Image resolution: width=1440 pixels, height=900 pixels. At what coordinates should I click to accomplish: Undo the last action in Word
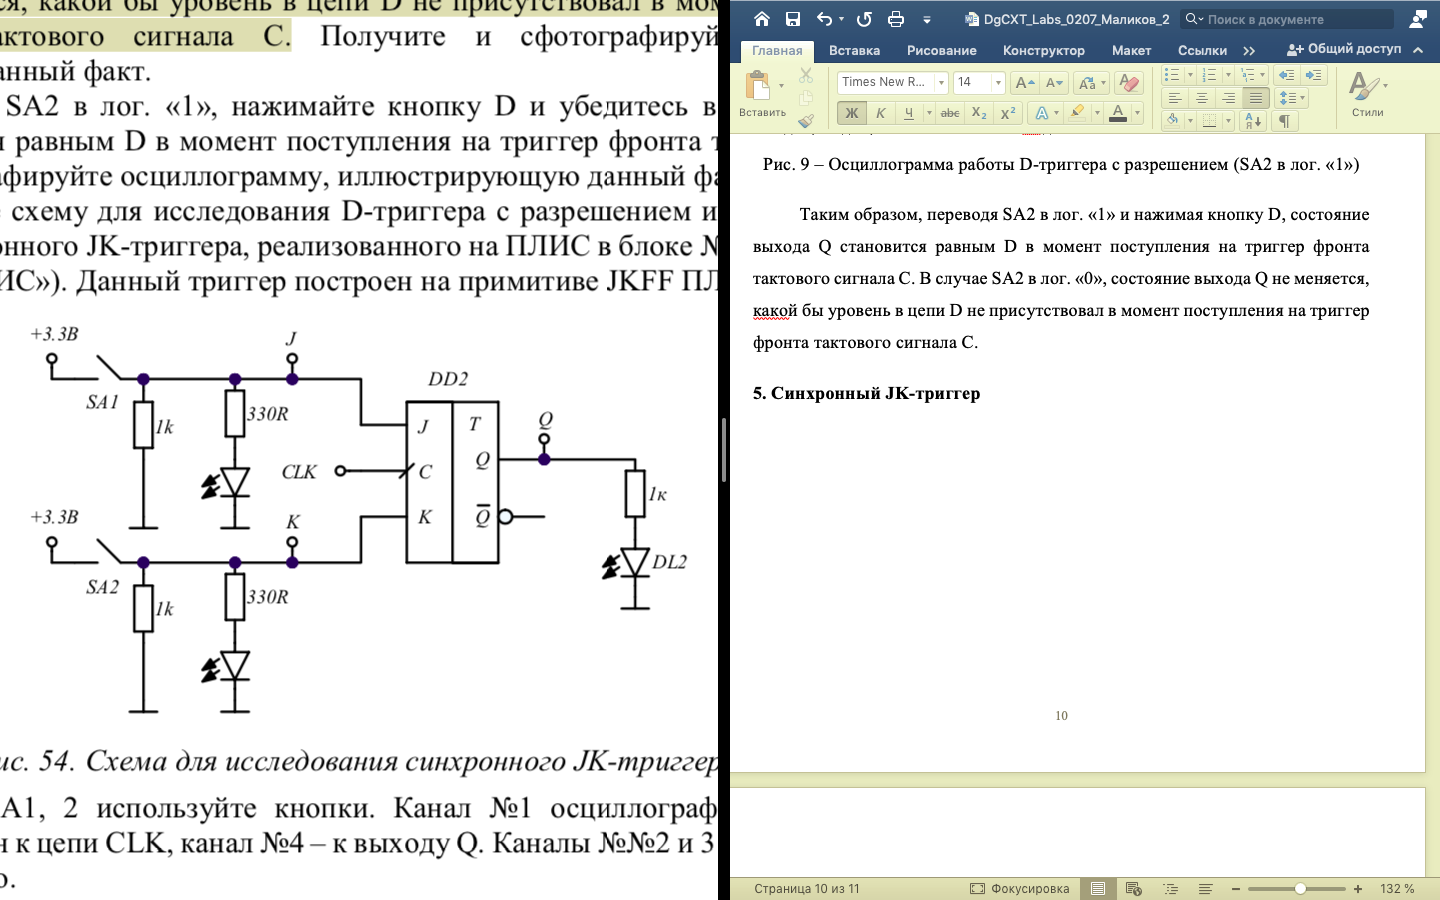coord(824,19)
